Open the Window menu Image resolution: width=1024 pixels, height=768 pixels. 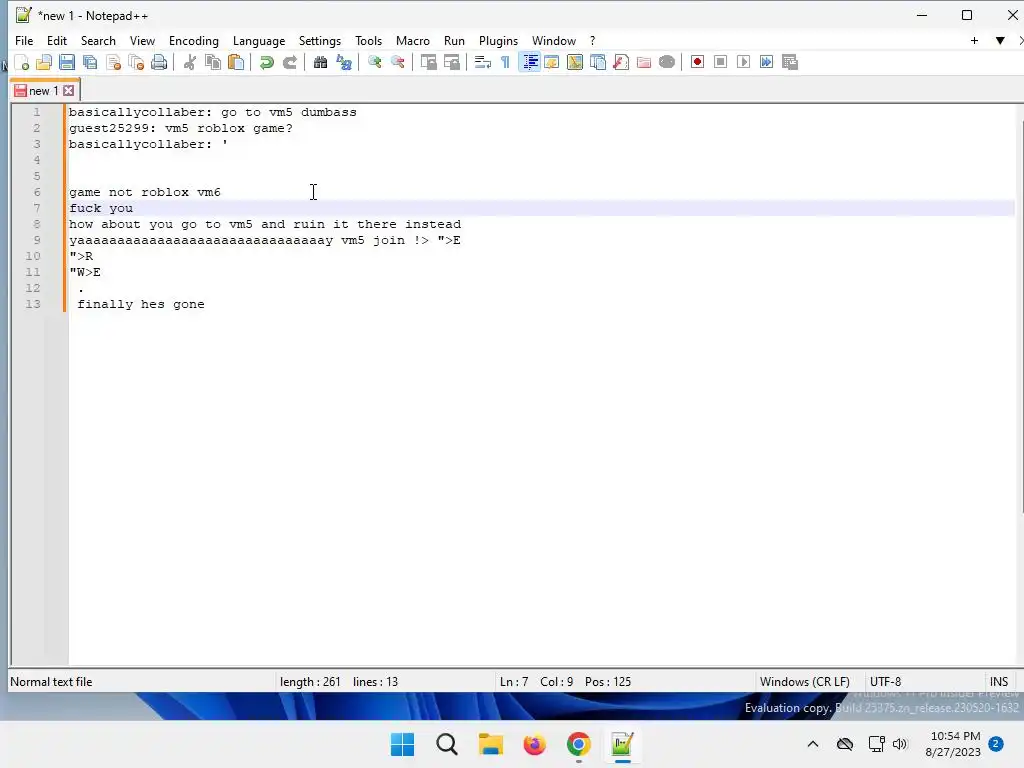click(554, 40)
